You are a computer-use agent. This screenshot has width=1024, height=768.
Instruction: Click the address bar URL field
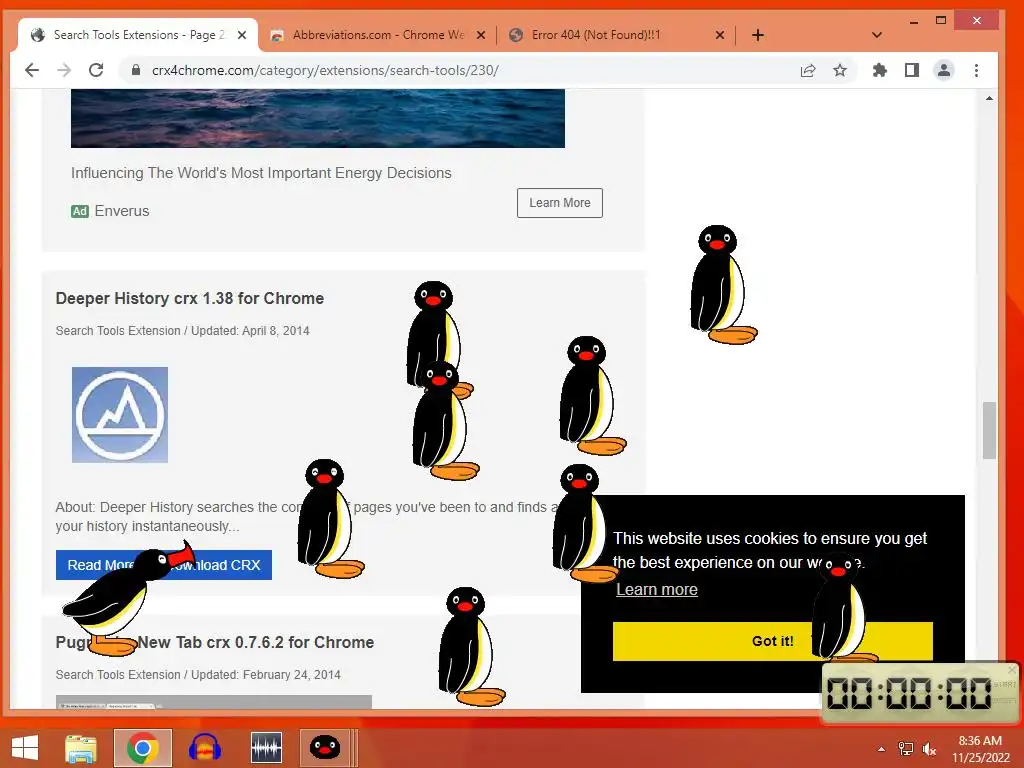pos(457,71)
